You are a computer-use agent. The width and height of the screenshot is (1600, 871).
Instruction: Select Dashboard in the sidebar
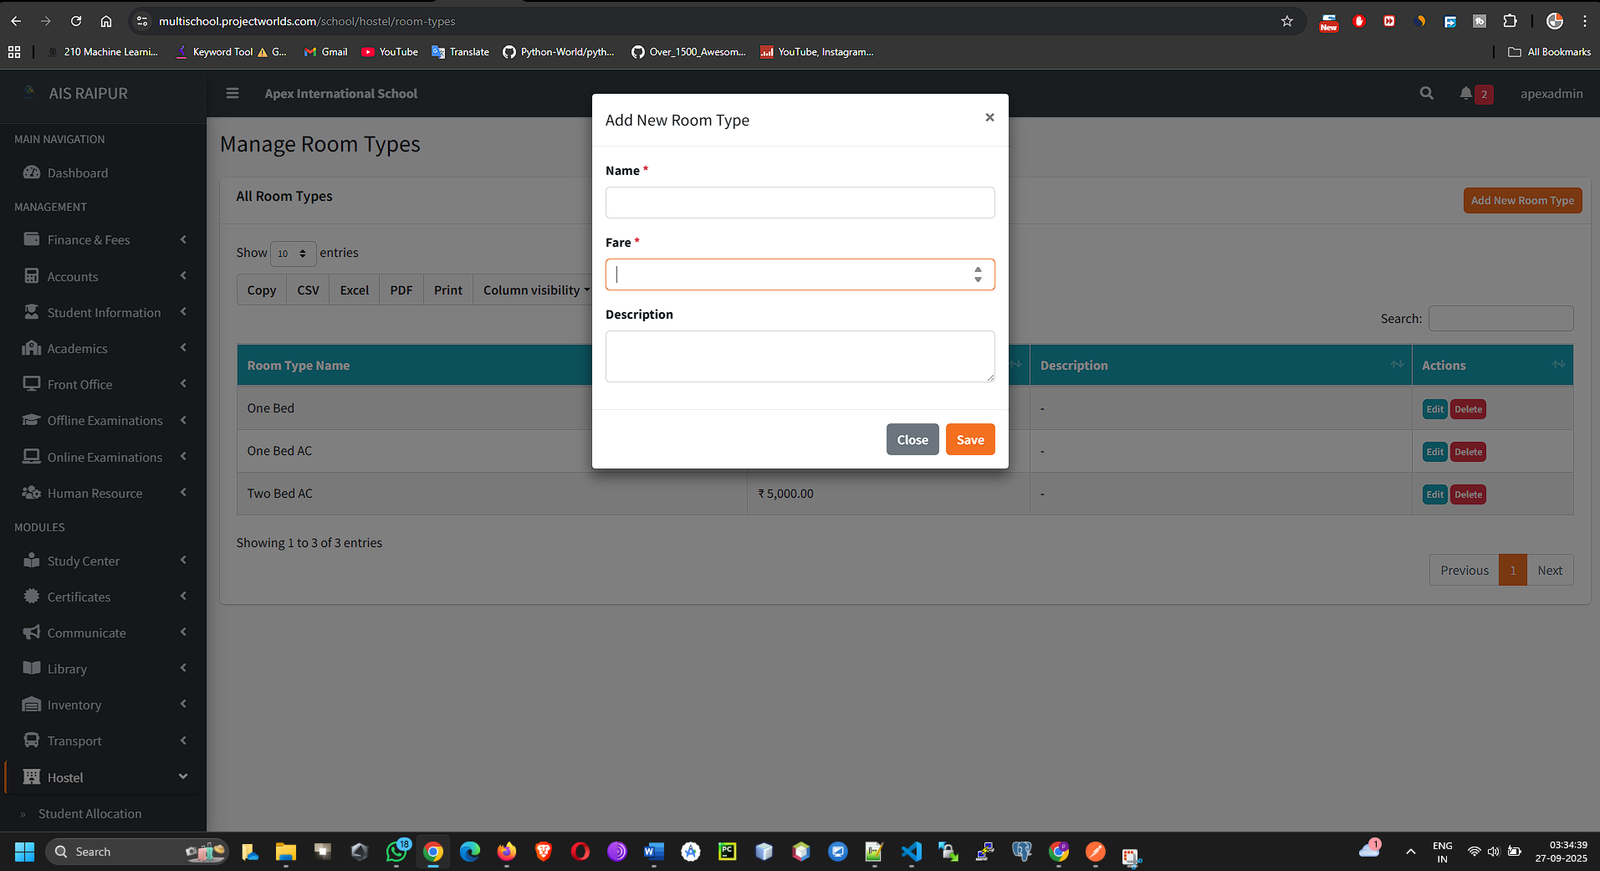(x=77, y=173)
